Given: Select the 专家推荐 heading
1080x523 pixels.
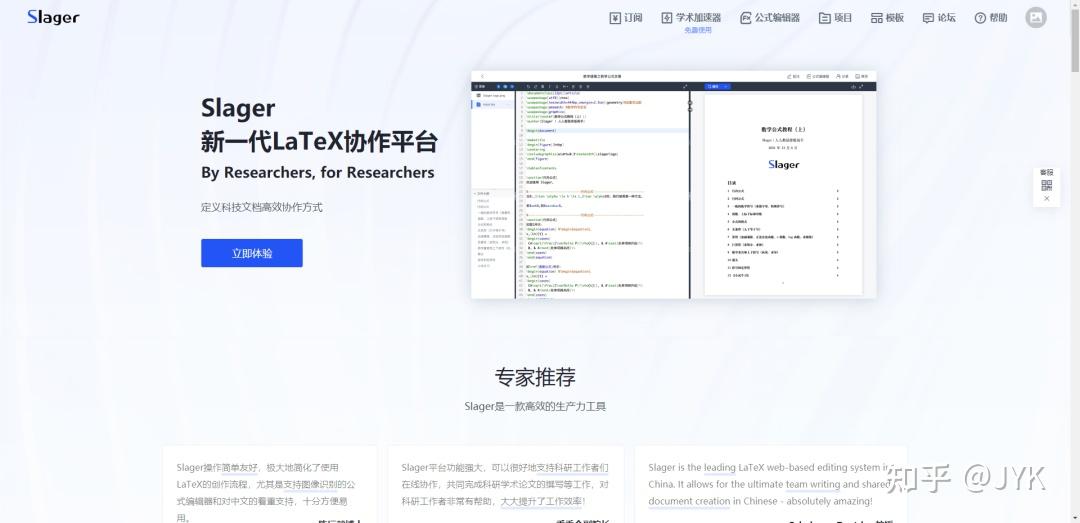Looking at the screenshot, I should pyautogui.click(x=534, y=377).
